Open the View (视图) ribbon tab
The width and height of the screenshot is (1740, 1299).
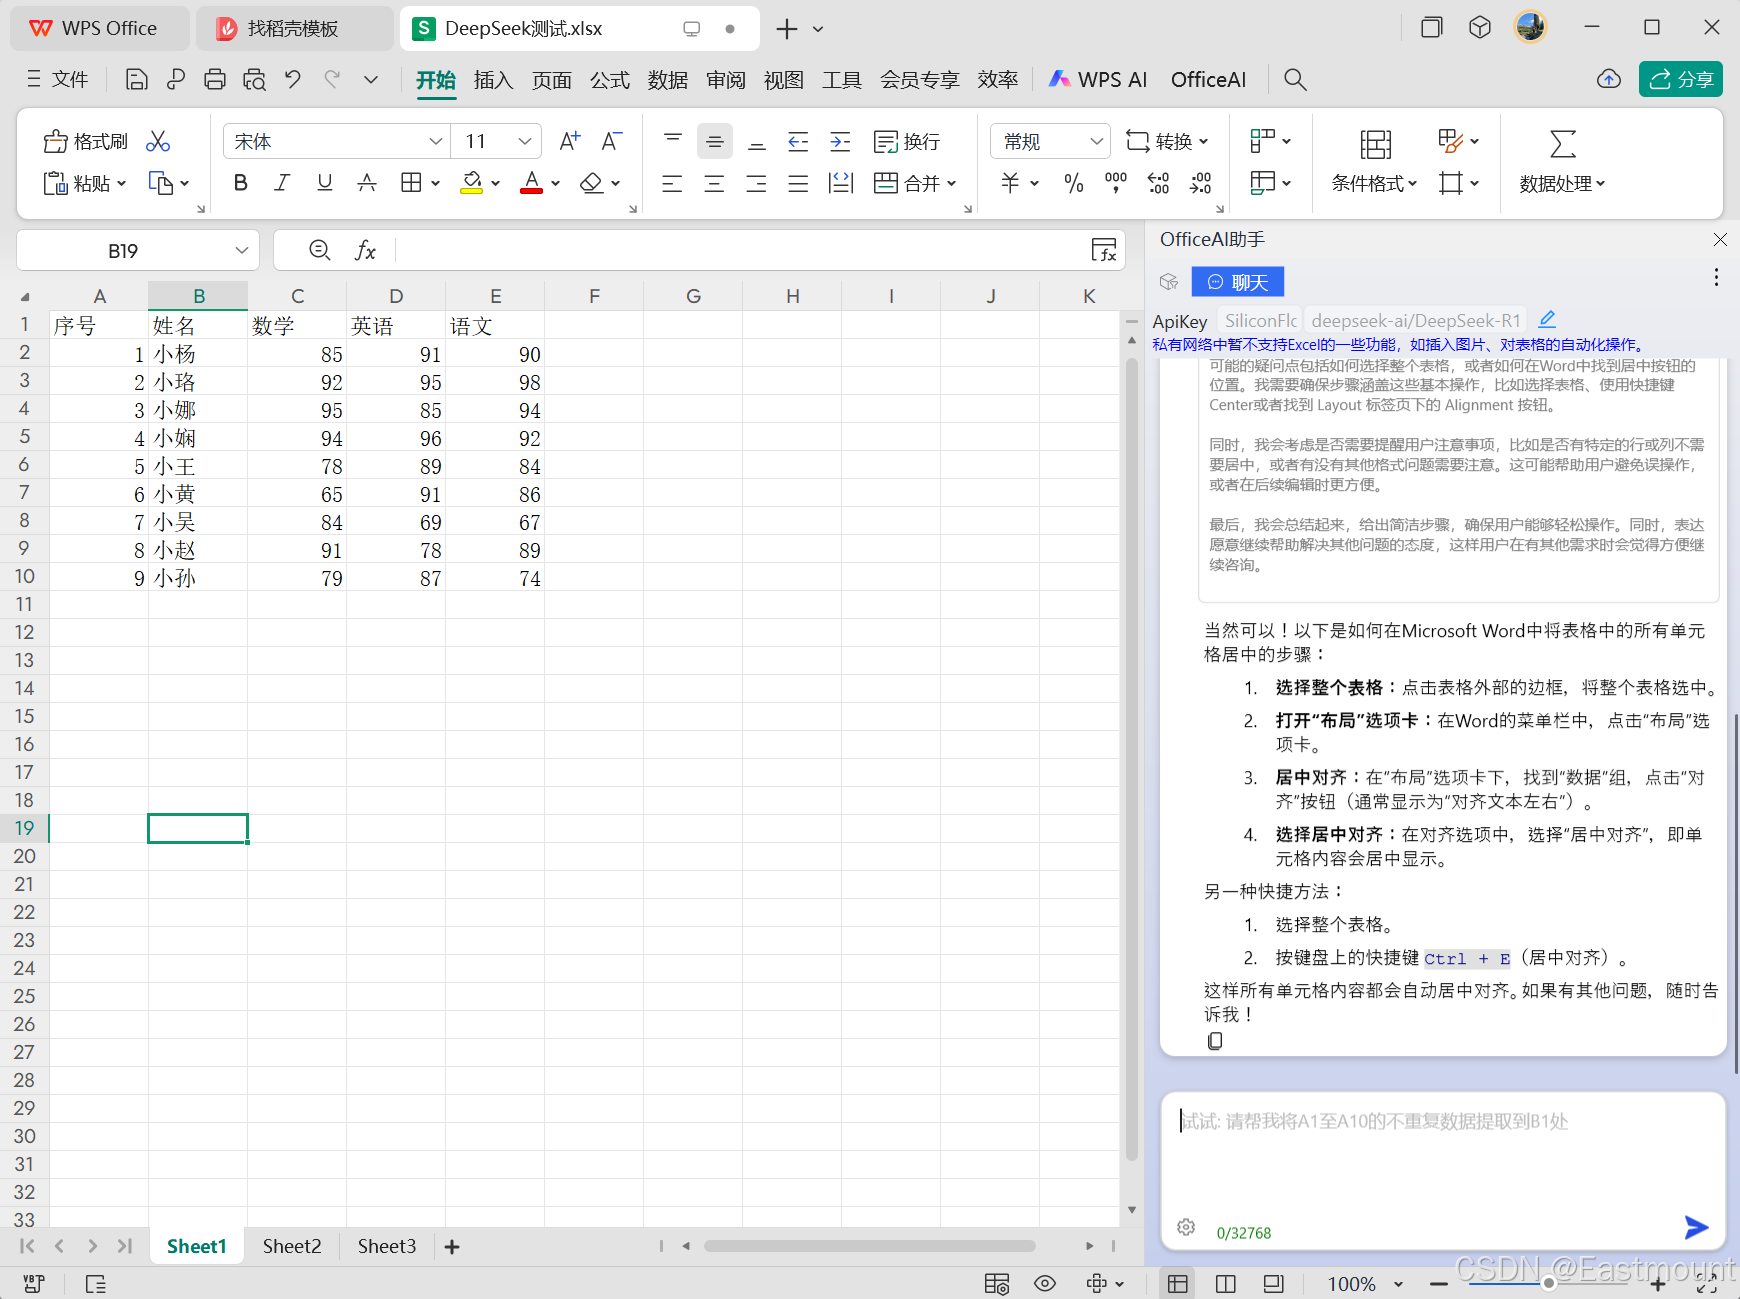click(784, 79)
